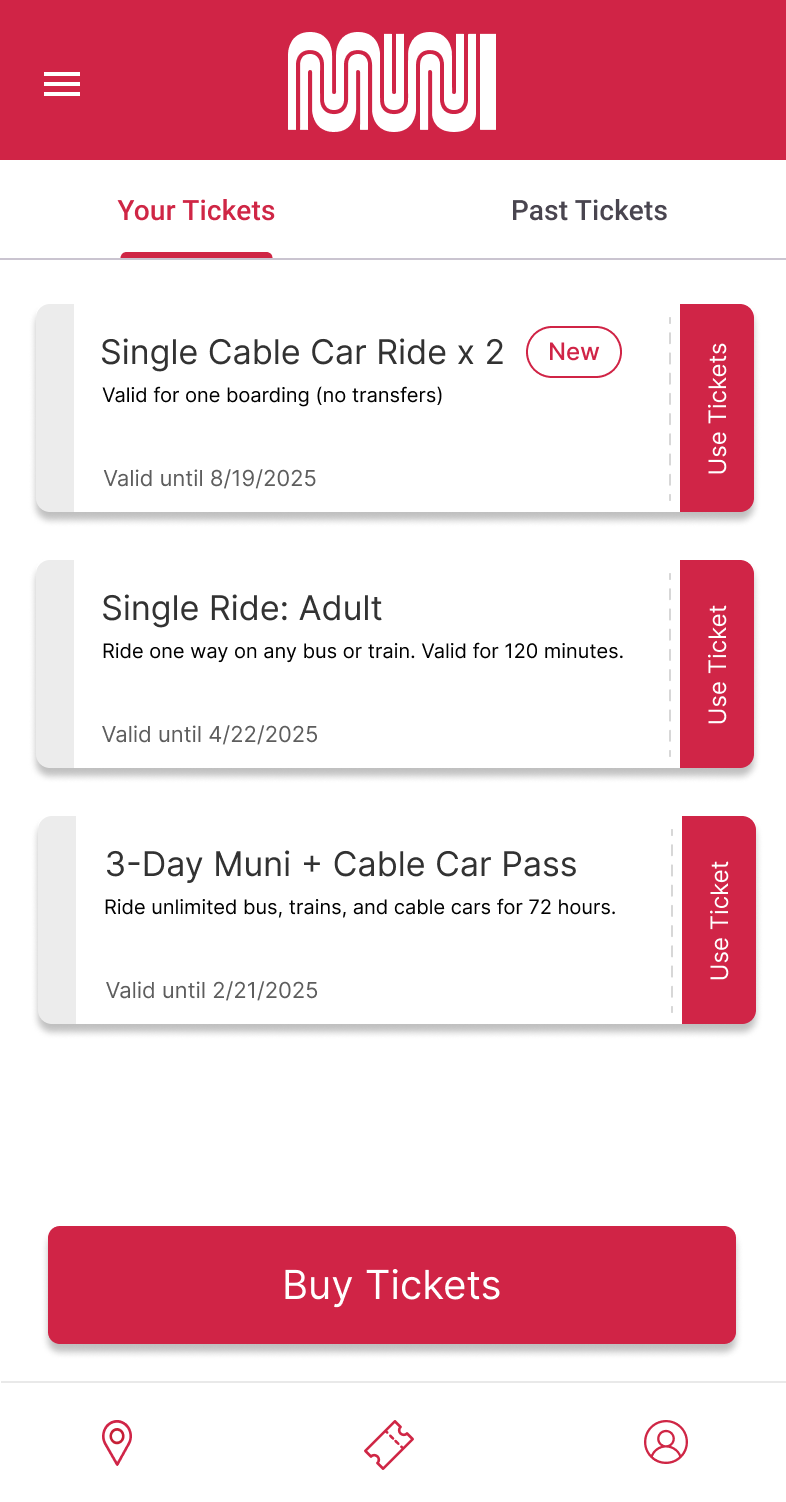Select the Your Tickets tab
The image size is (786, 1502).
pyautogui.click(x=196, y=211)
